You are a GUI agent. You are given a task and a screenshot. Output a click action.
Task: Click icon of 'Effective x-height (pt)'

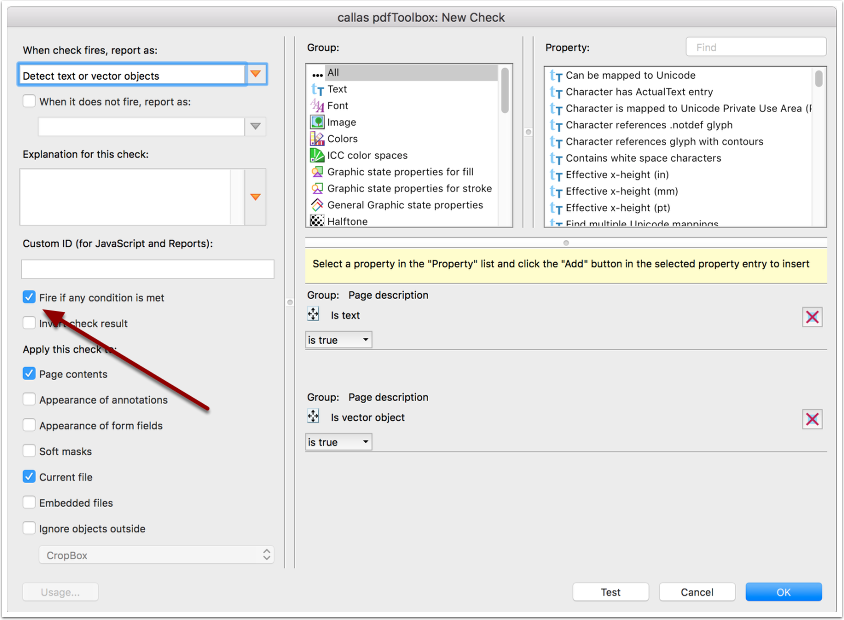[556, 208]
